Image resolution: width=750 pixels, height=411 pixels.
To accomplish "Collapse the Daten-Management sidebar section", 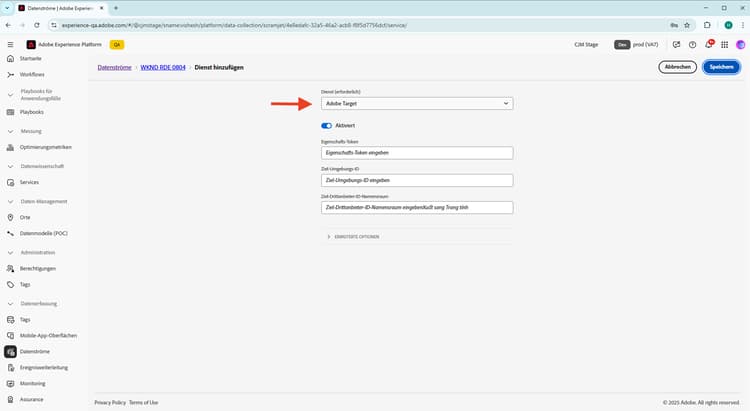I will tap(10, 202).
